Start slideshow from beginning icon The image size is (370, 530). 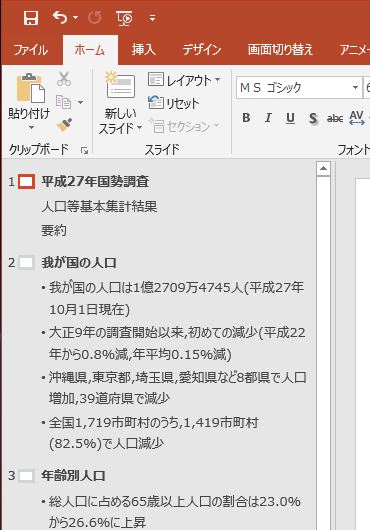(x=124, y=18)
